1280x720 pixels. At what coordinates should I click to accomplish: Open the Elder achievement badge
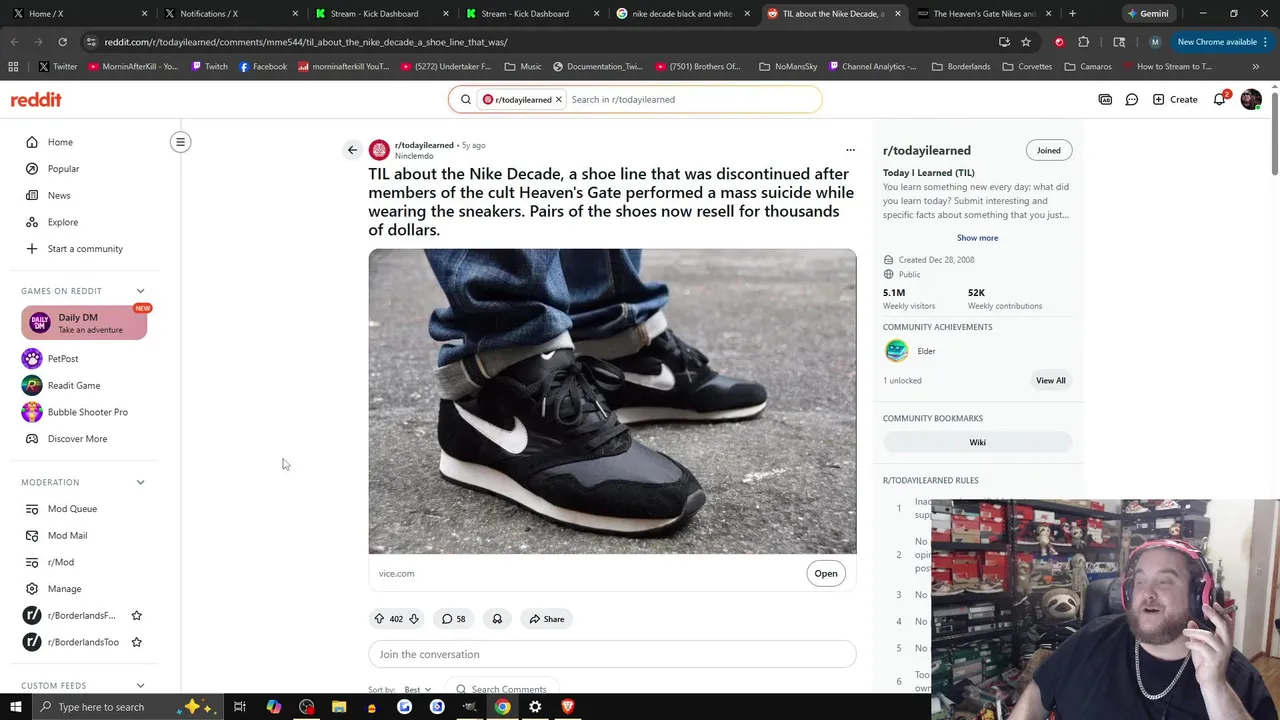(897, 351)
